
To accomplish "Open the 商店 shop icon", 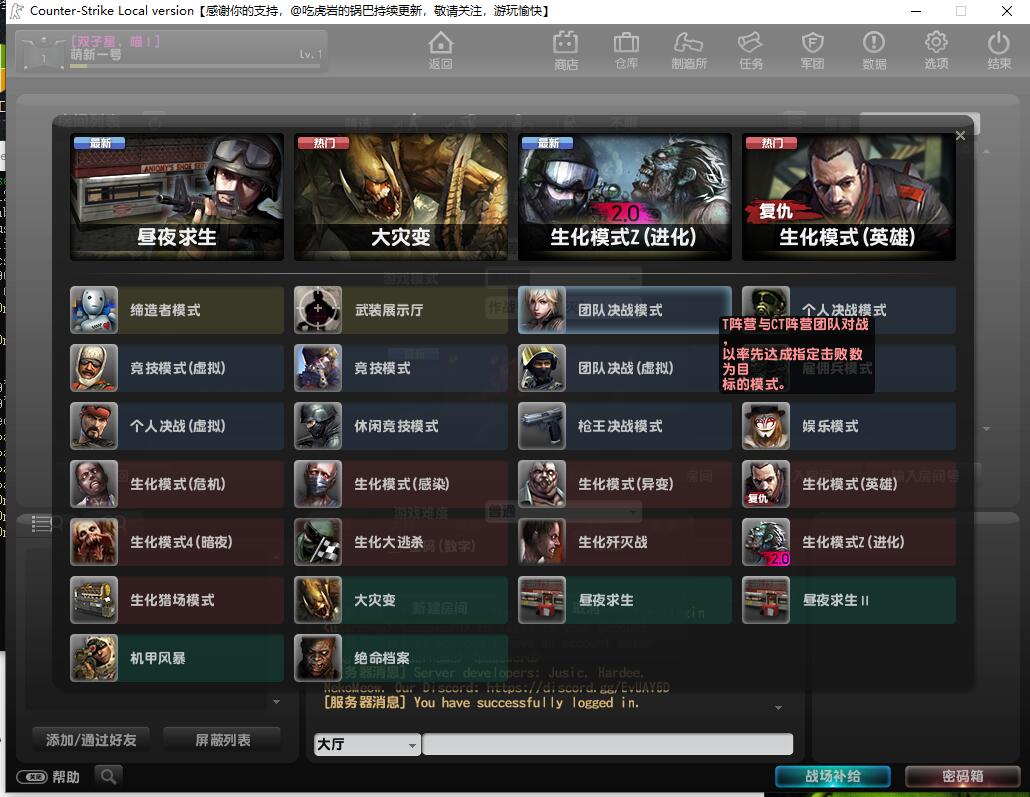I will (x=566, y=50).
